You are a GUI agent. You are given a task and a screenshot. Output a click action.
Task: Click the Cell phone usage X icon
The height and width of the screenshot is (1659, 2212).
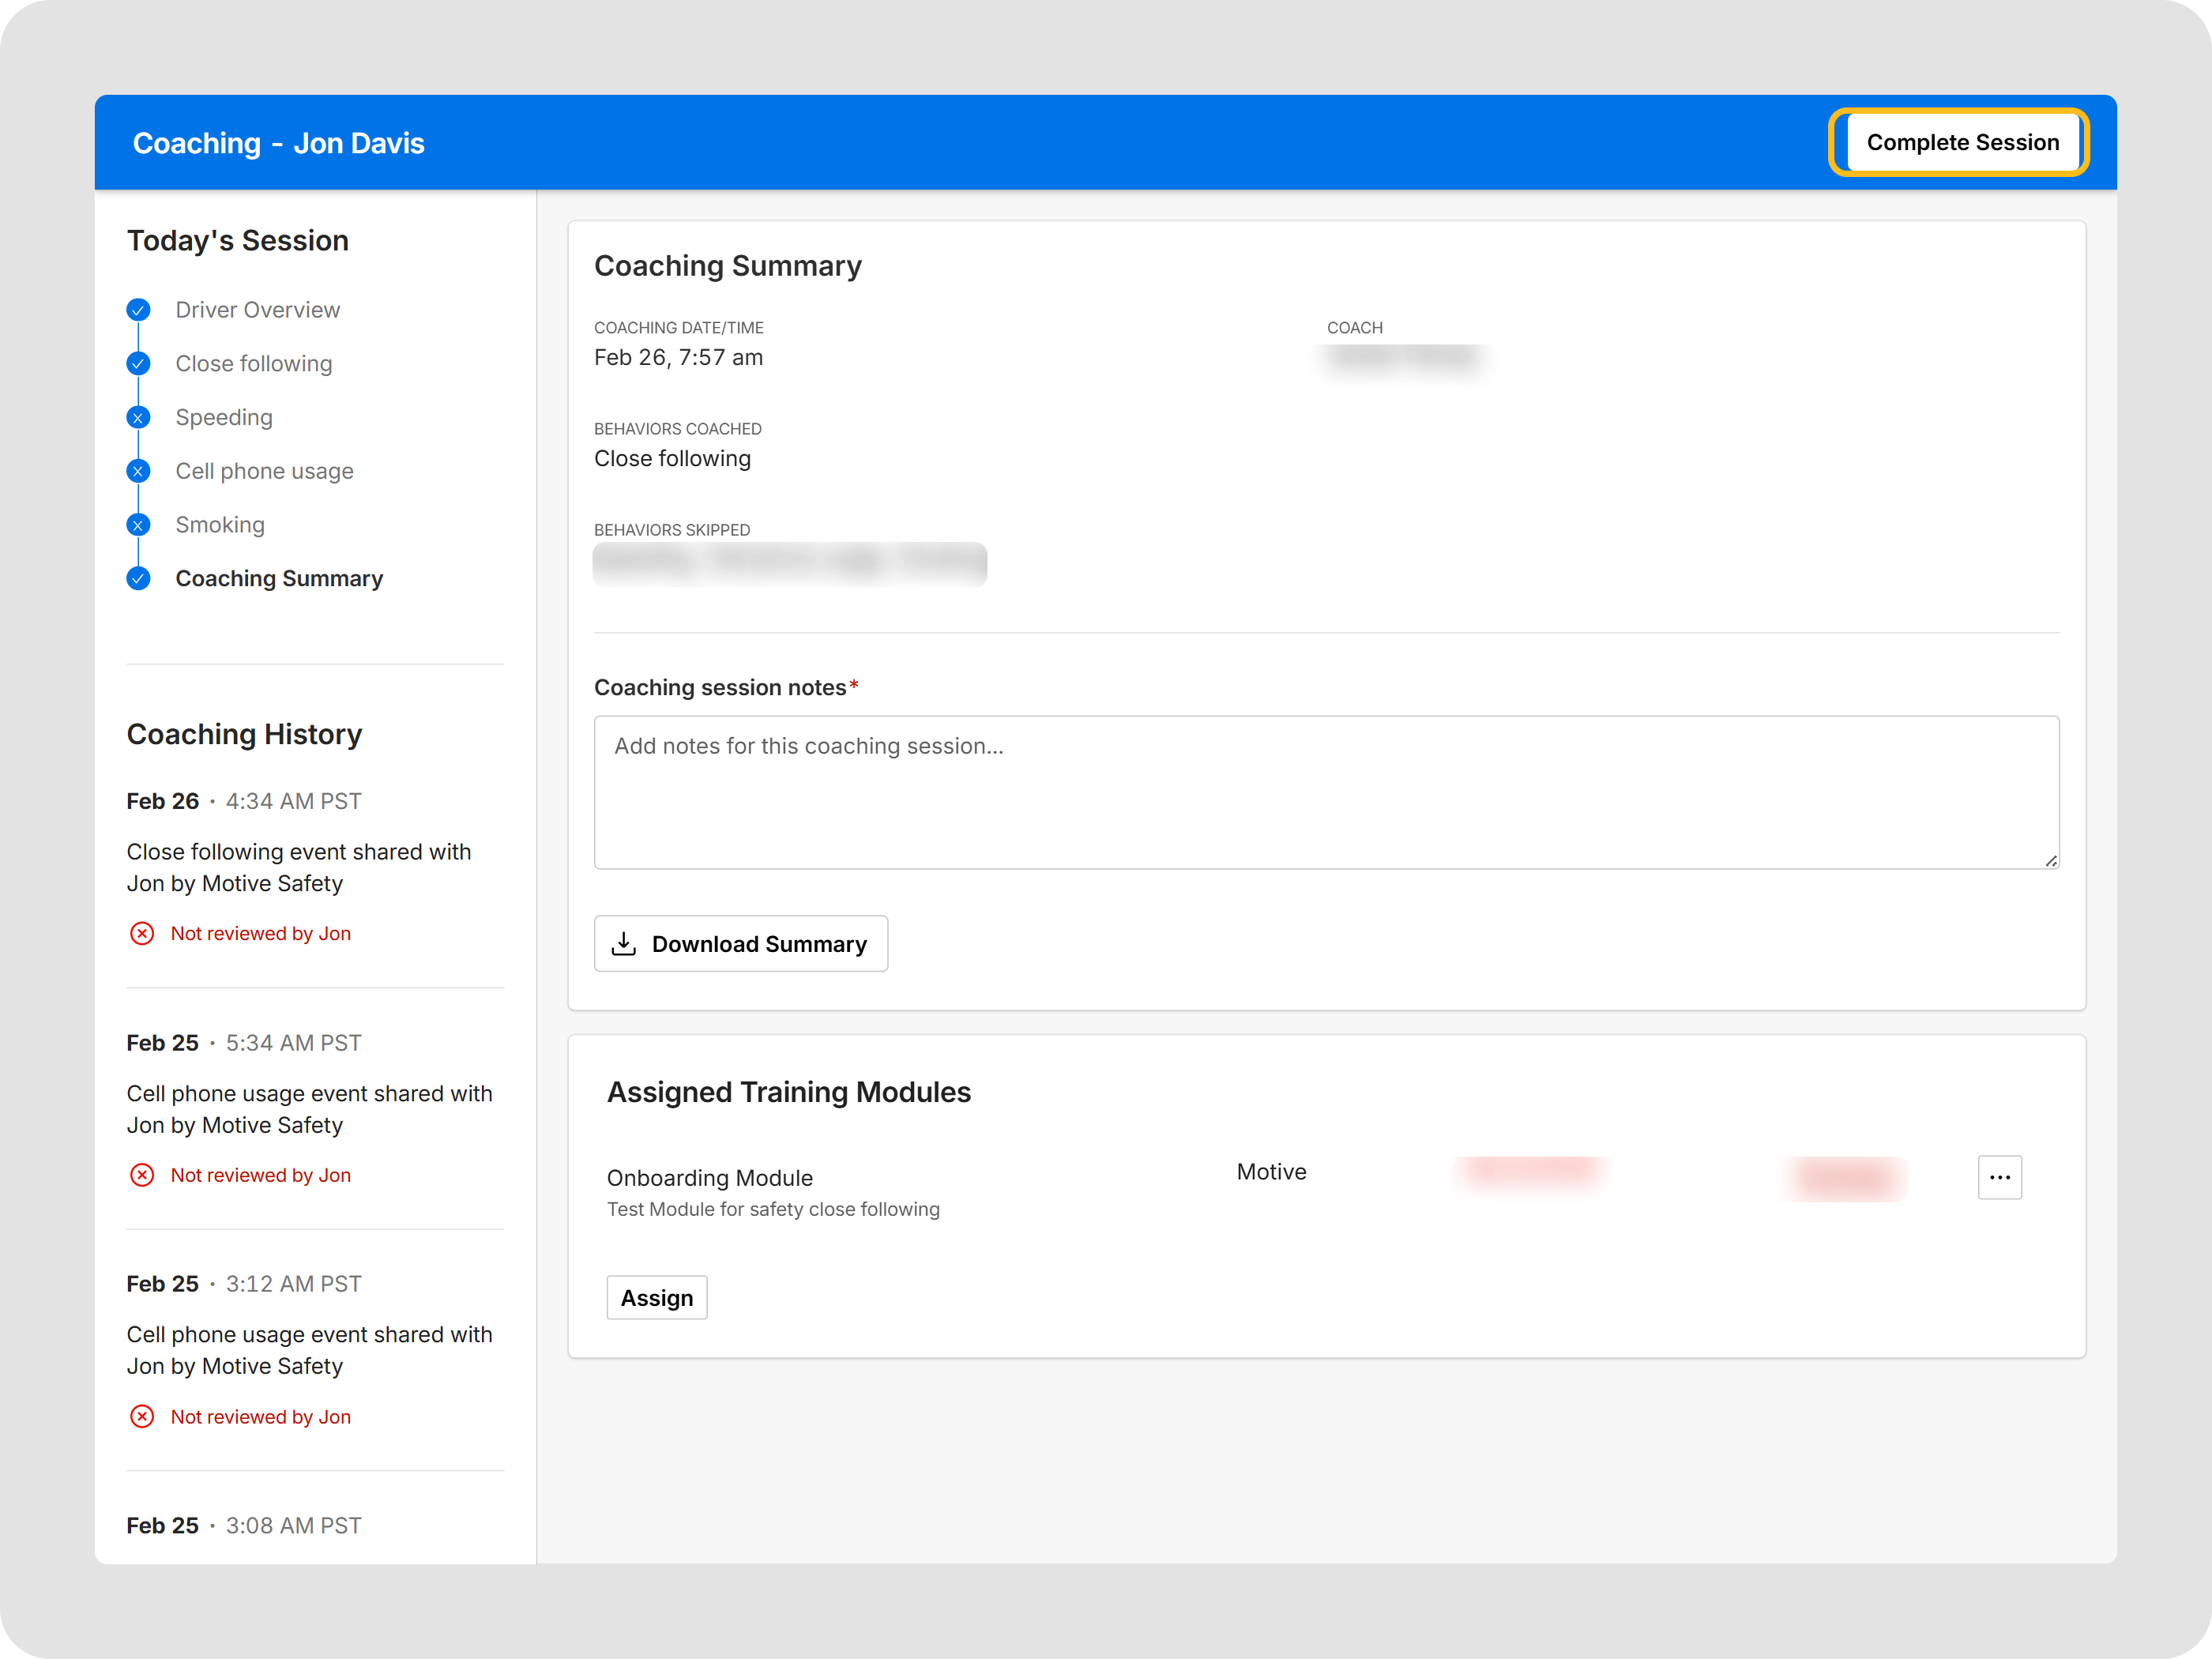[x=138, y=471]
